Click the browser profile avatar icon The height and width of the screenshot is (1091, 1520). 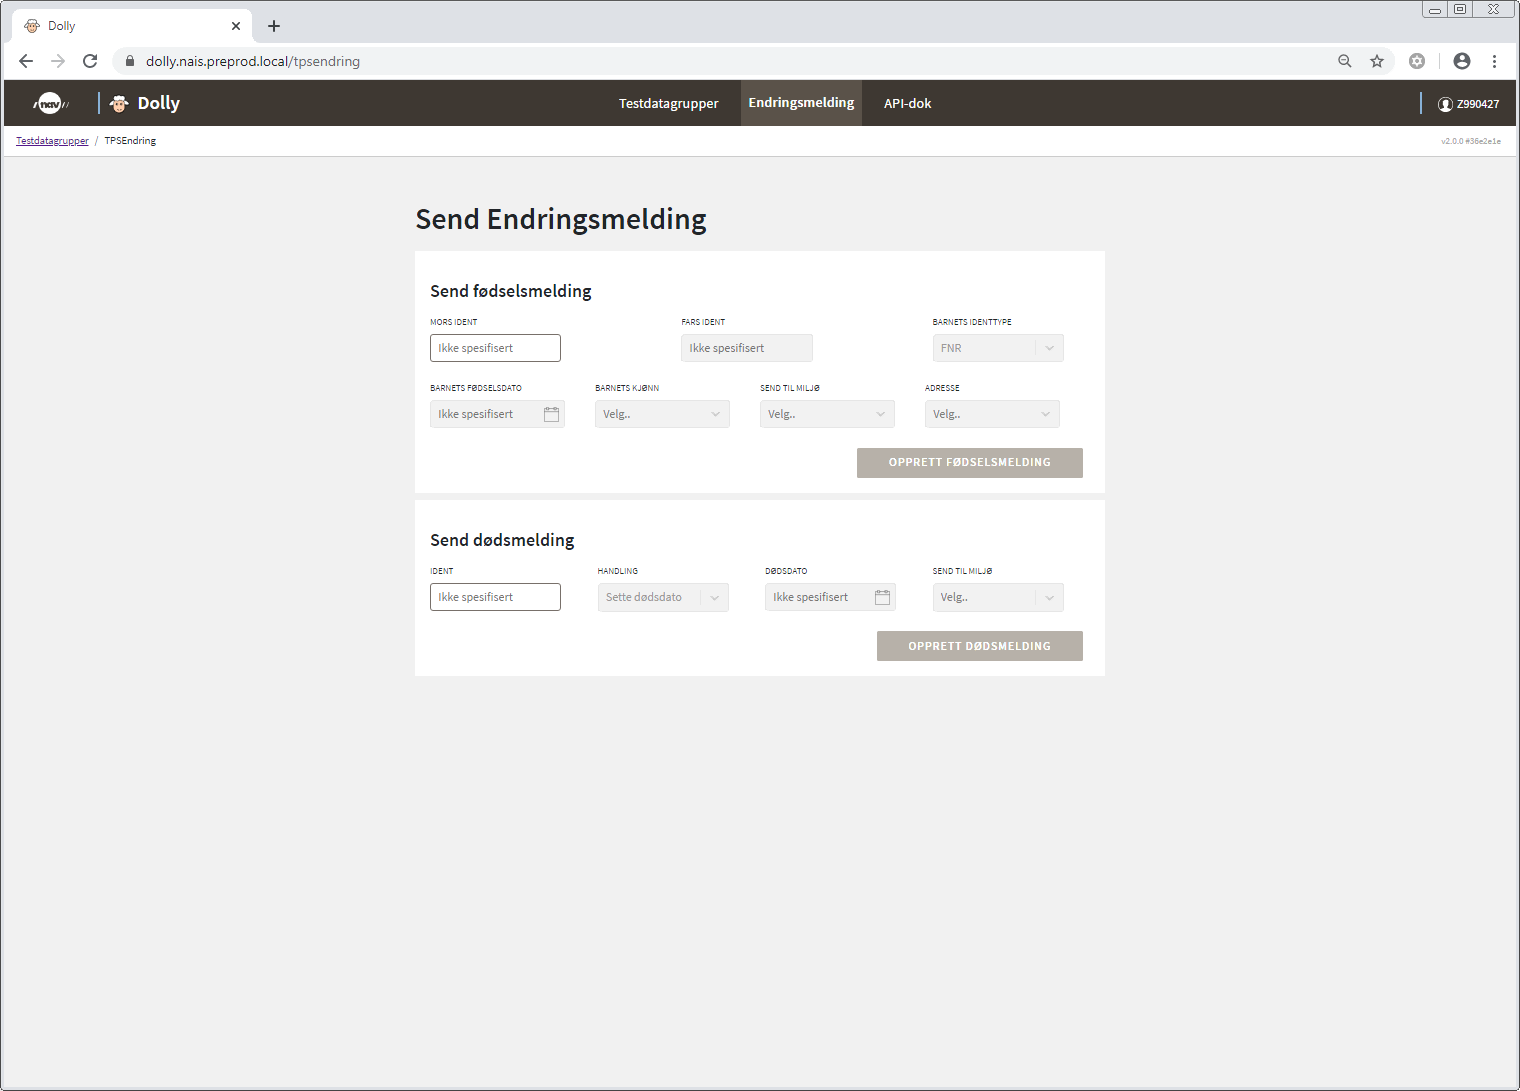pyautogui.click(x=1461, y=61)
